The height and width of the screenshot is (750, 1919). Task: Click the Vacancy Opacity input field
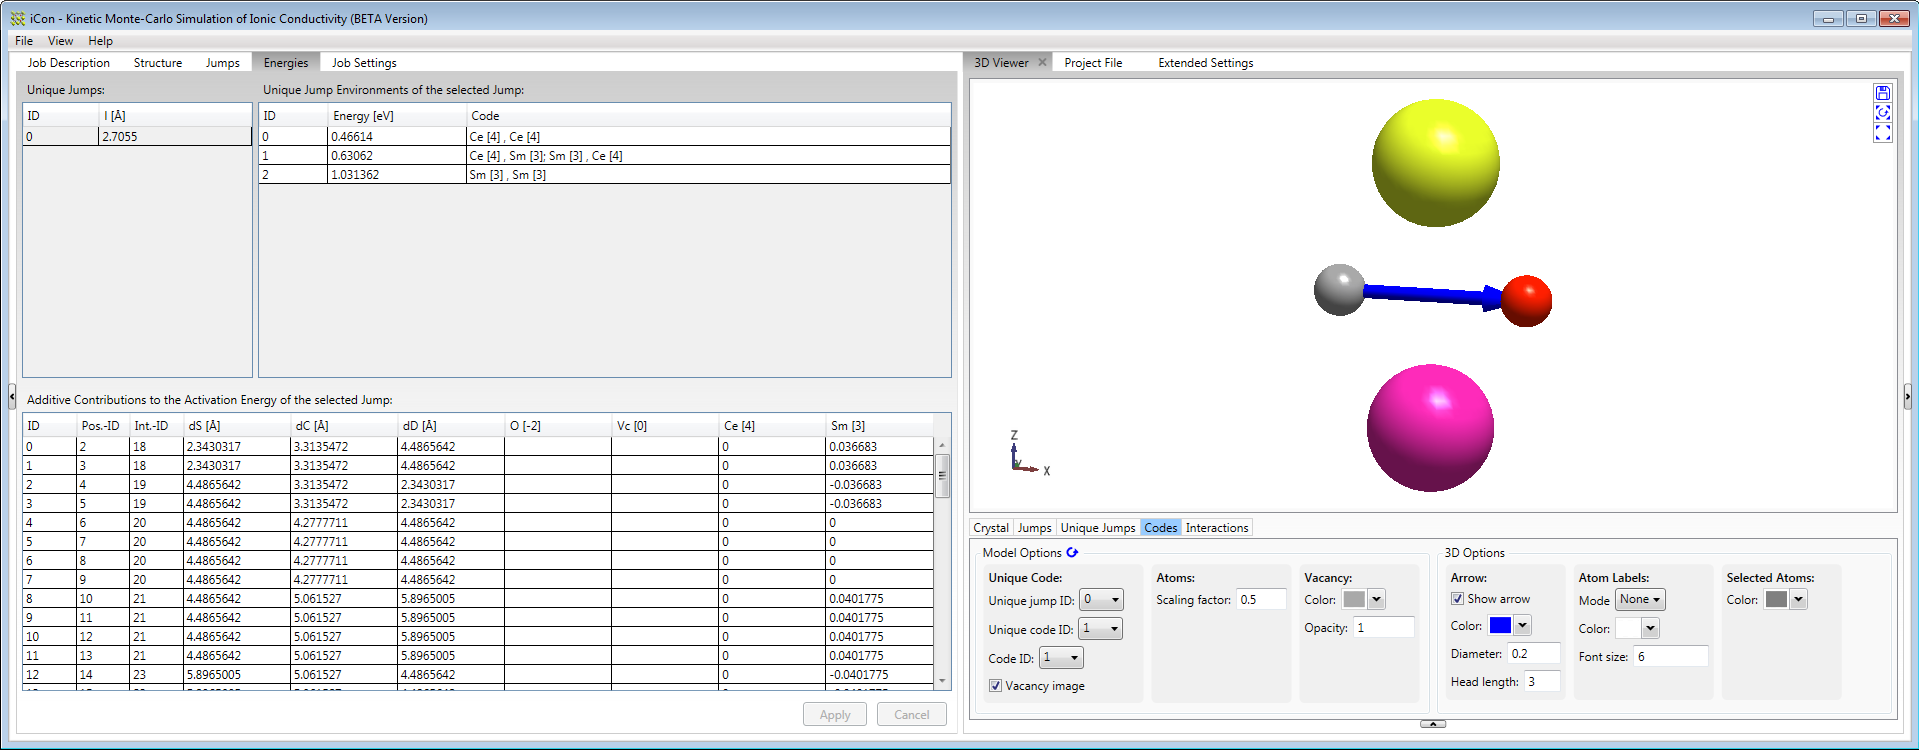(1384, 628)
